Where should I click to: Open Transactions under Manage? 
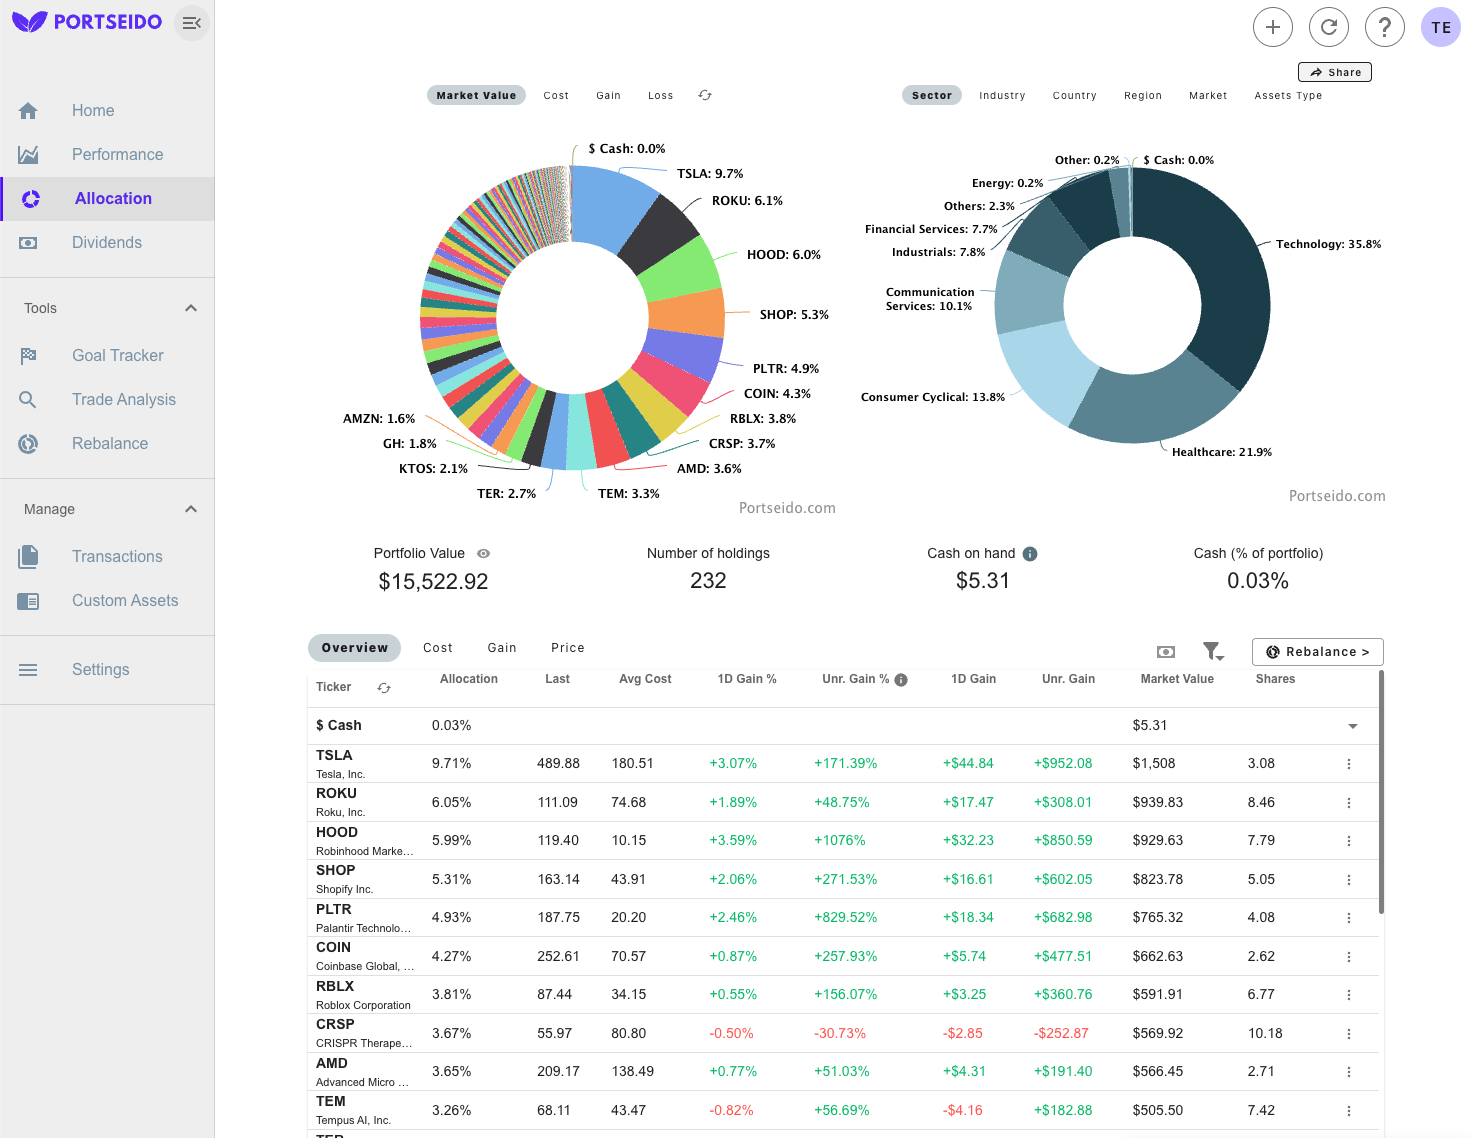click(117, 556)
